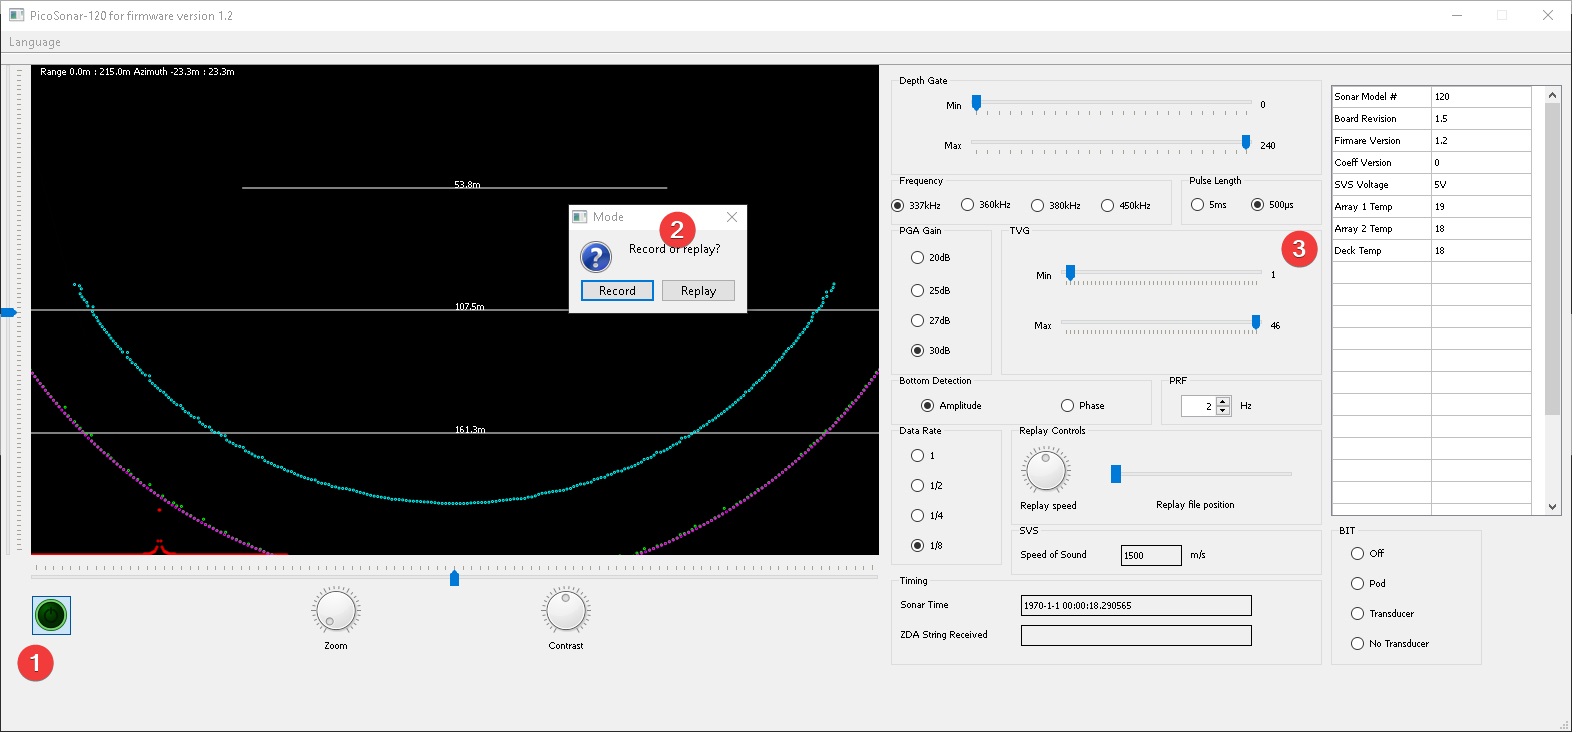
Task: Select the 360kHz frequency option
Action: click(x=967, y=205)
